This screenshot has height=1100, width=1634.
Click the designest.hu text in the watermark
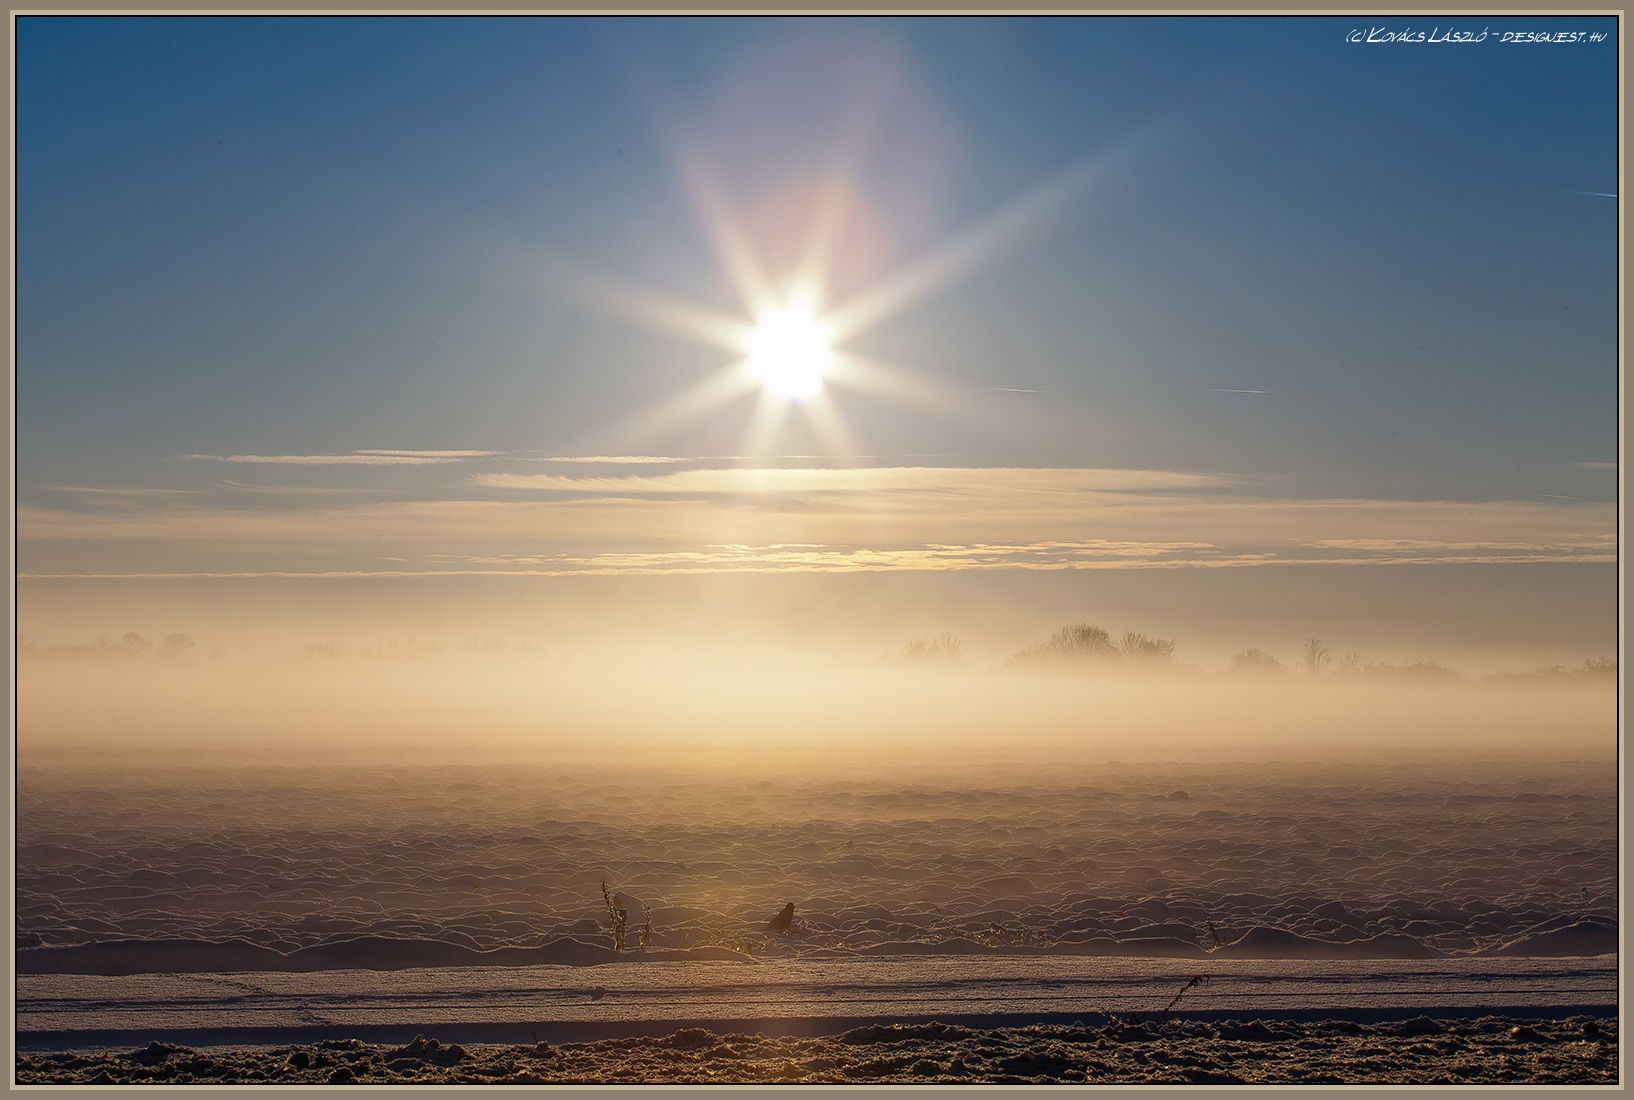(x=1553, y=36)
